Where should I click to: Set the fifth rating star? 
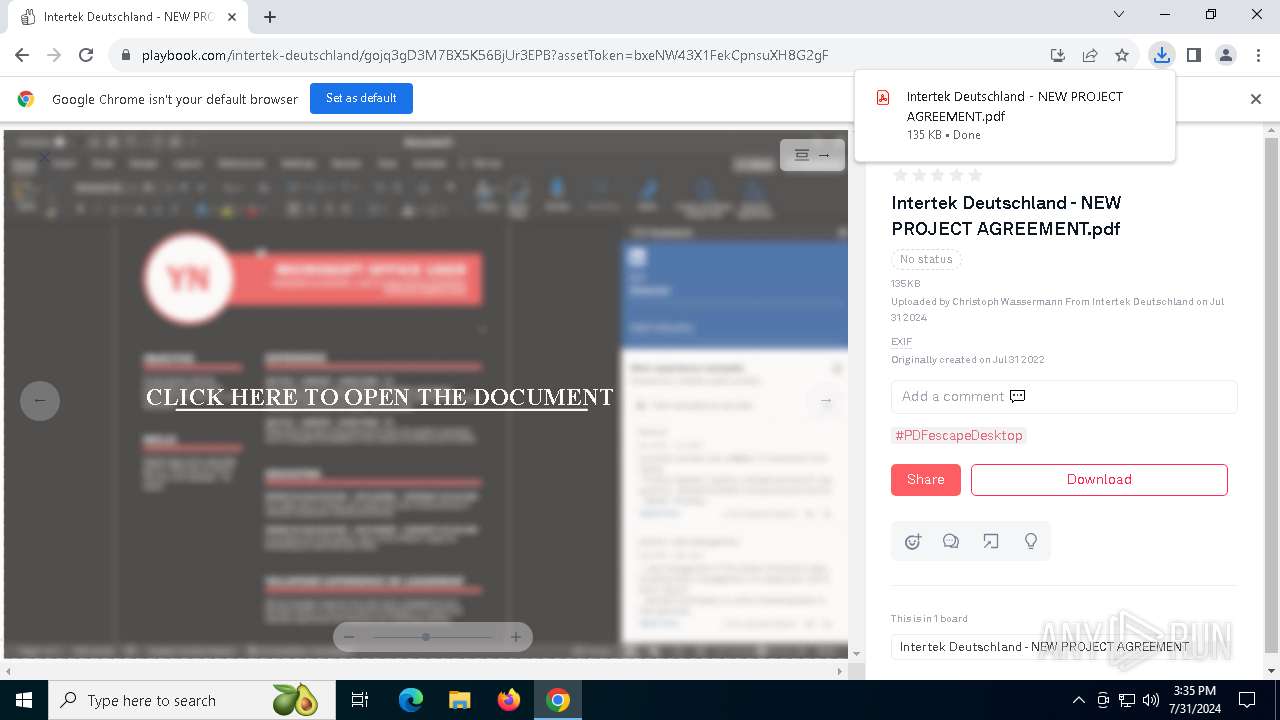click(975, 175)
